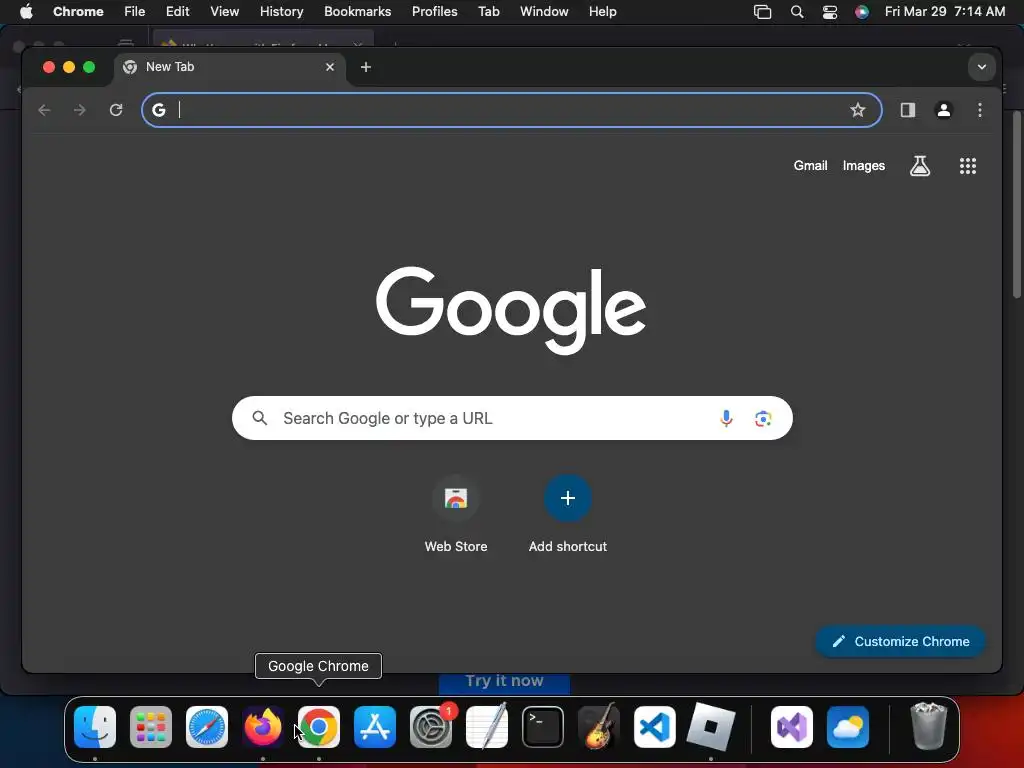Activate Siri in the menu bar
The width and height of the screenshot is (1024, 768).
862,12
